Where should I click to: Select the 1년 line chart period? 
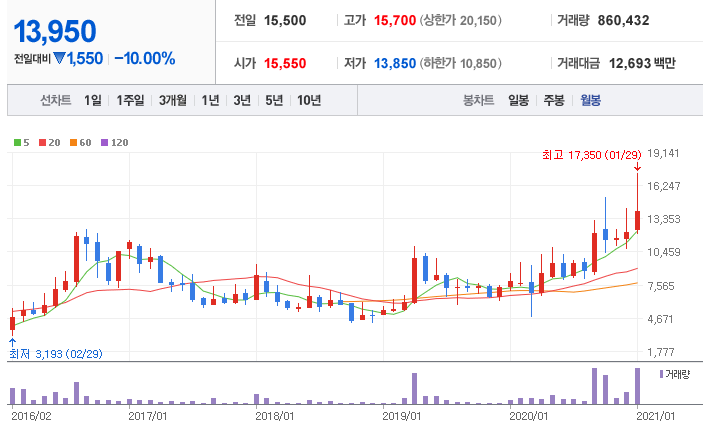click(210, 100)
